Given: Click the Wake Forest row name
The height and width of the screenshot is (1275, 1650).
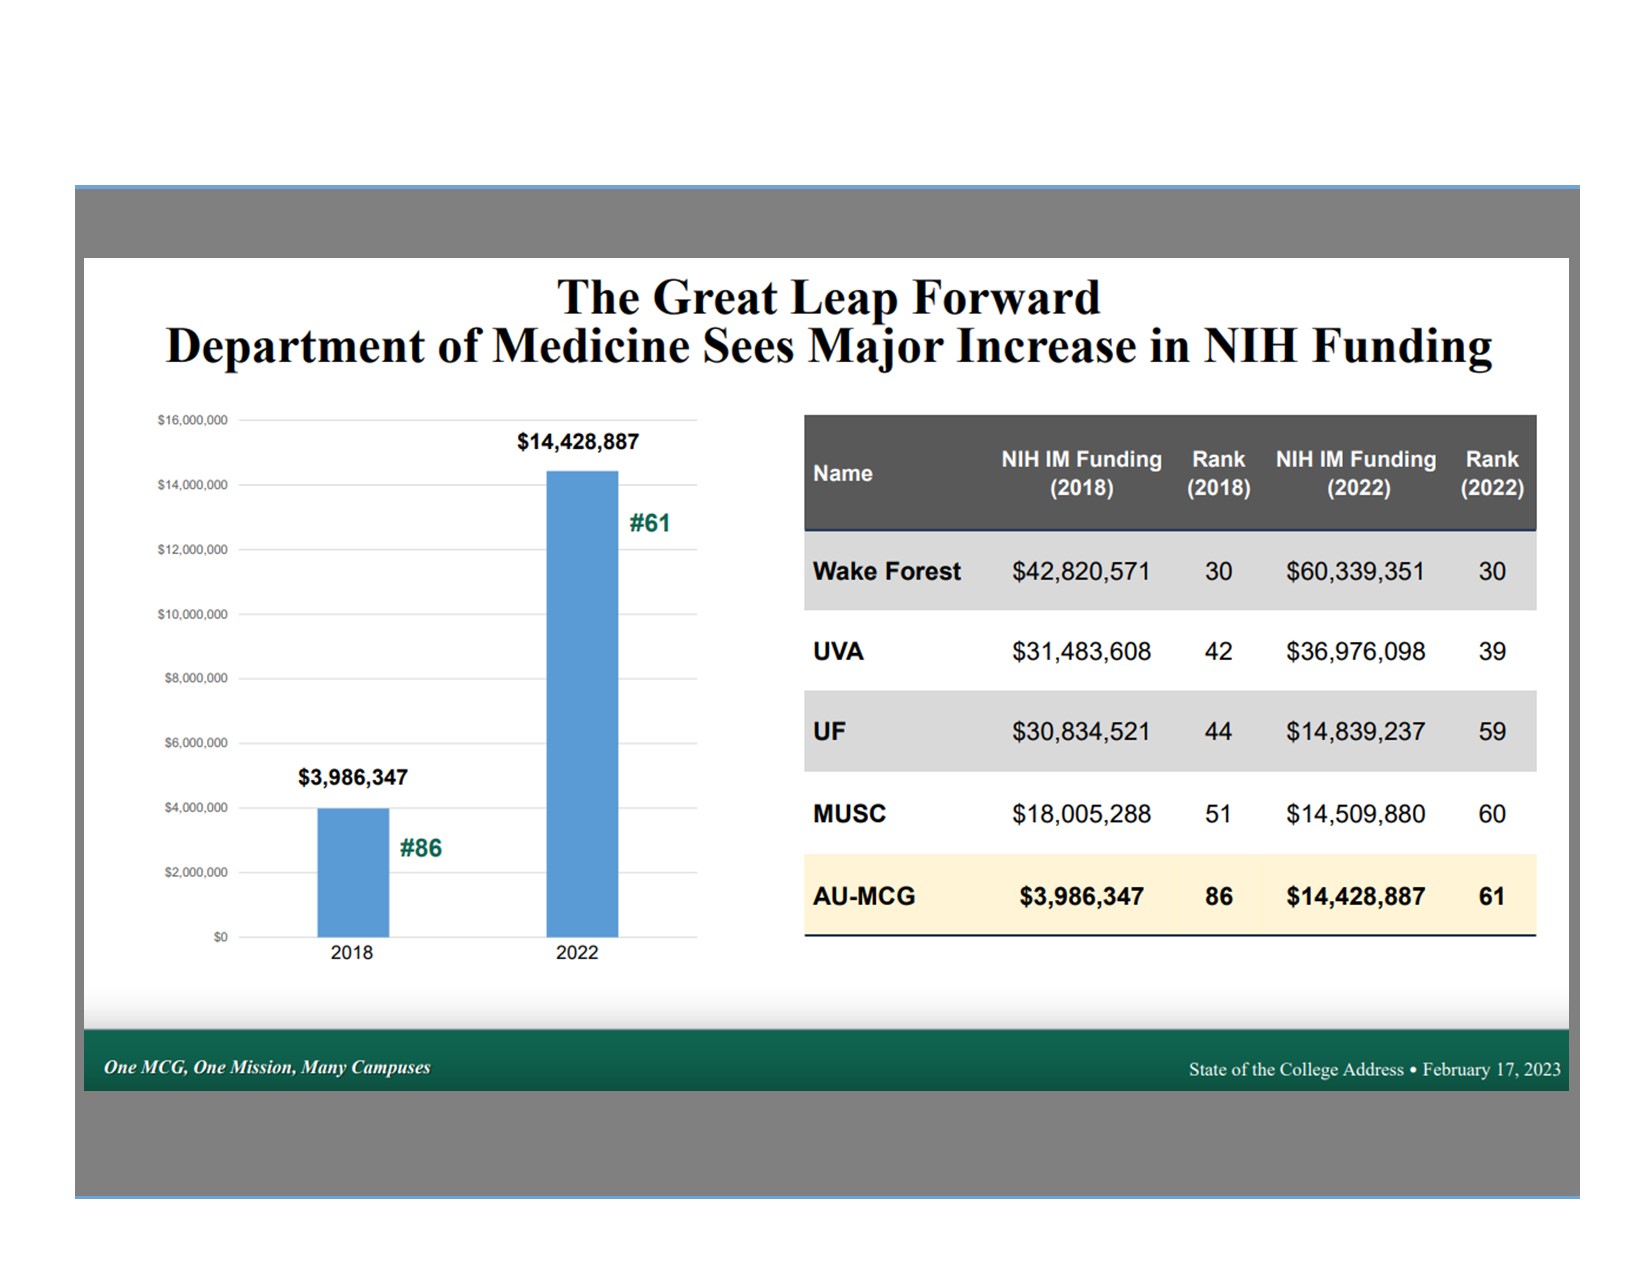Looking at the screenshot, I should tap(887, 571).
